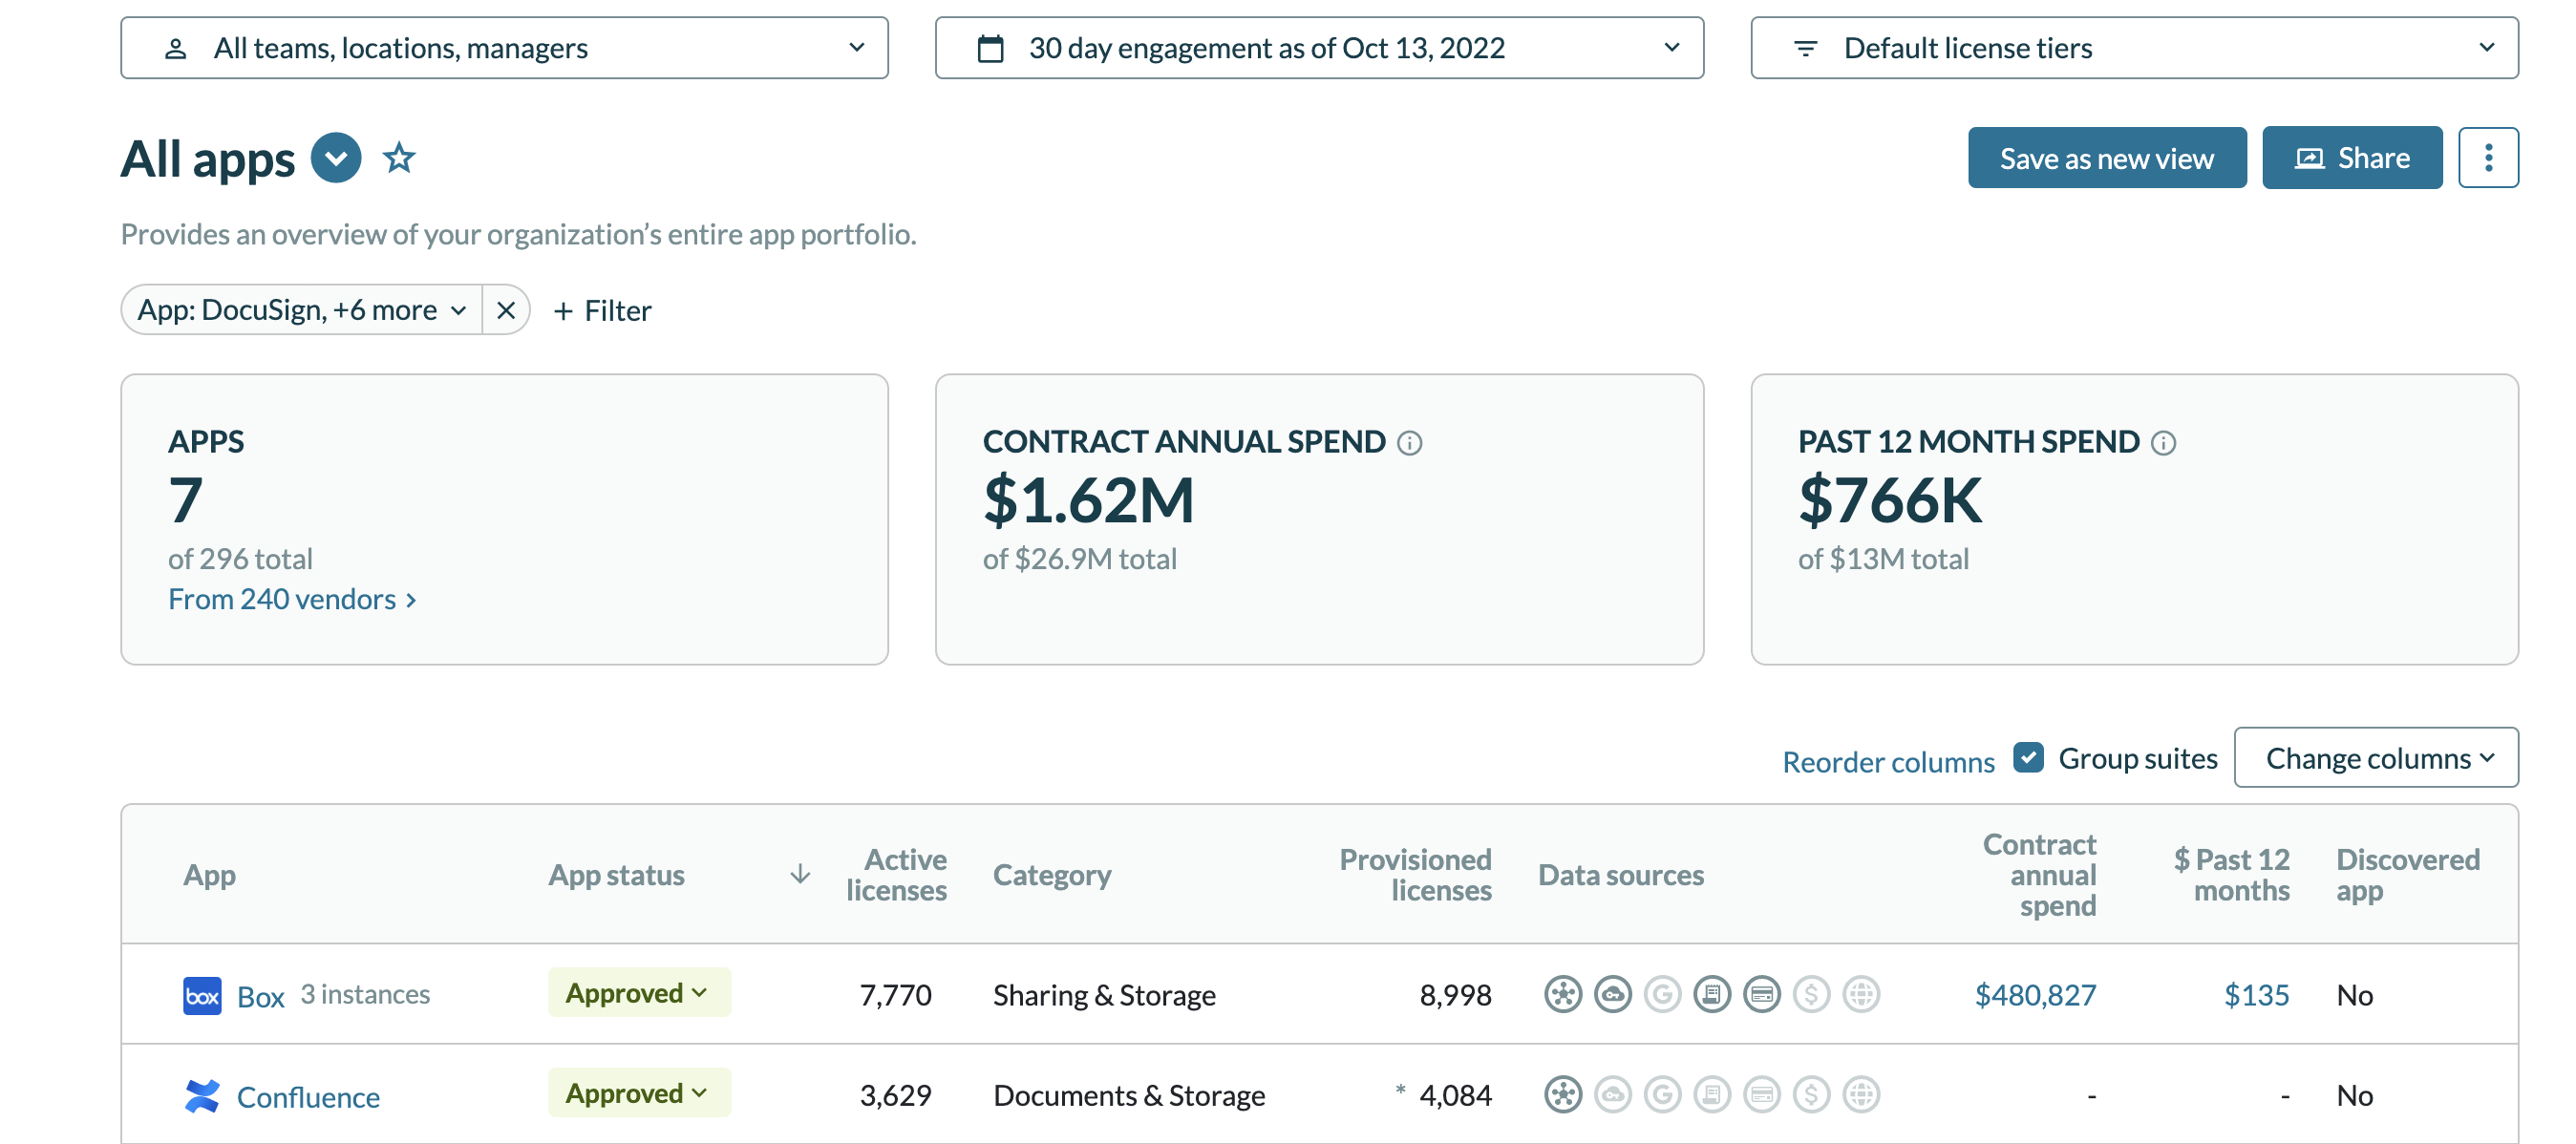Click the Google data source icon in Box row
This screenshot has height=1144, width=2576.
point(1662,994)
